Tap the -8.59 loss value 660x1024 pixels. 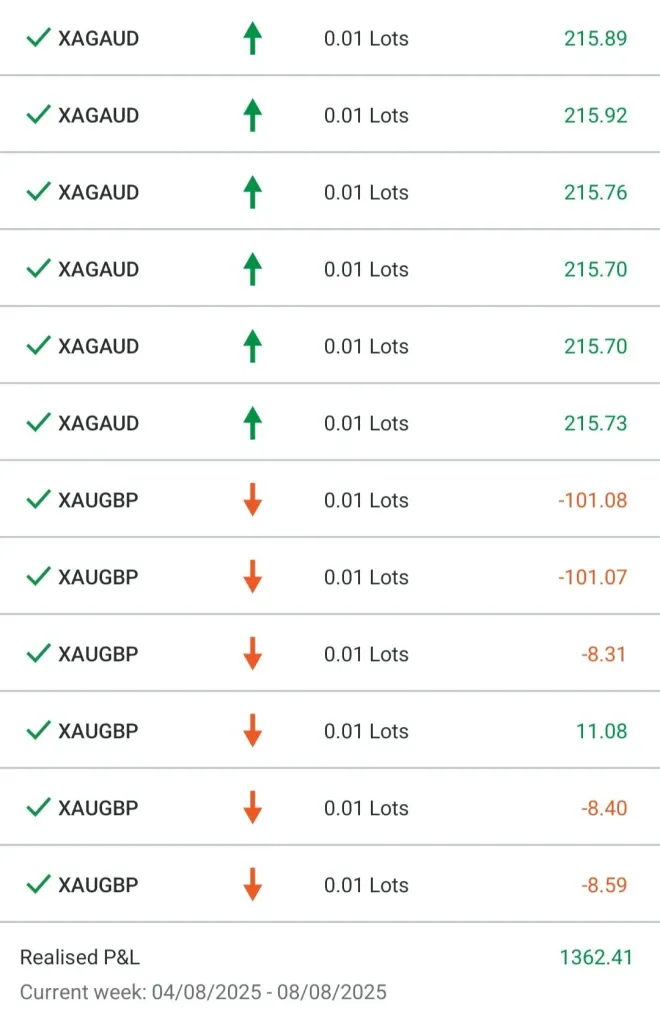coord(604,885)
